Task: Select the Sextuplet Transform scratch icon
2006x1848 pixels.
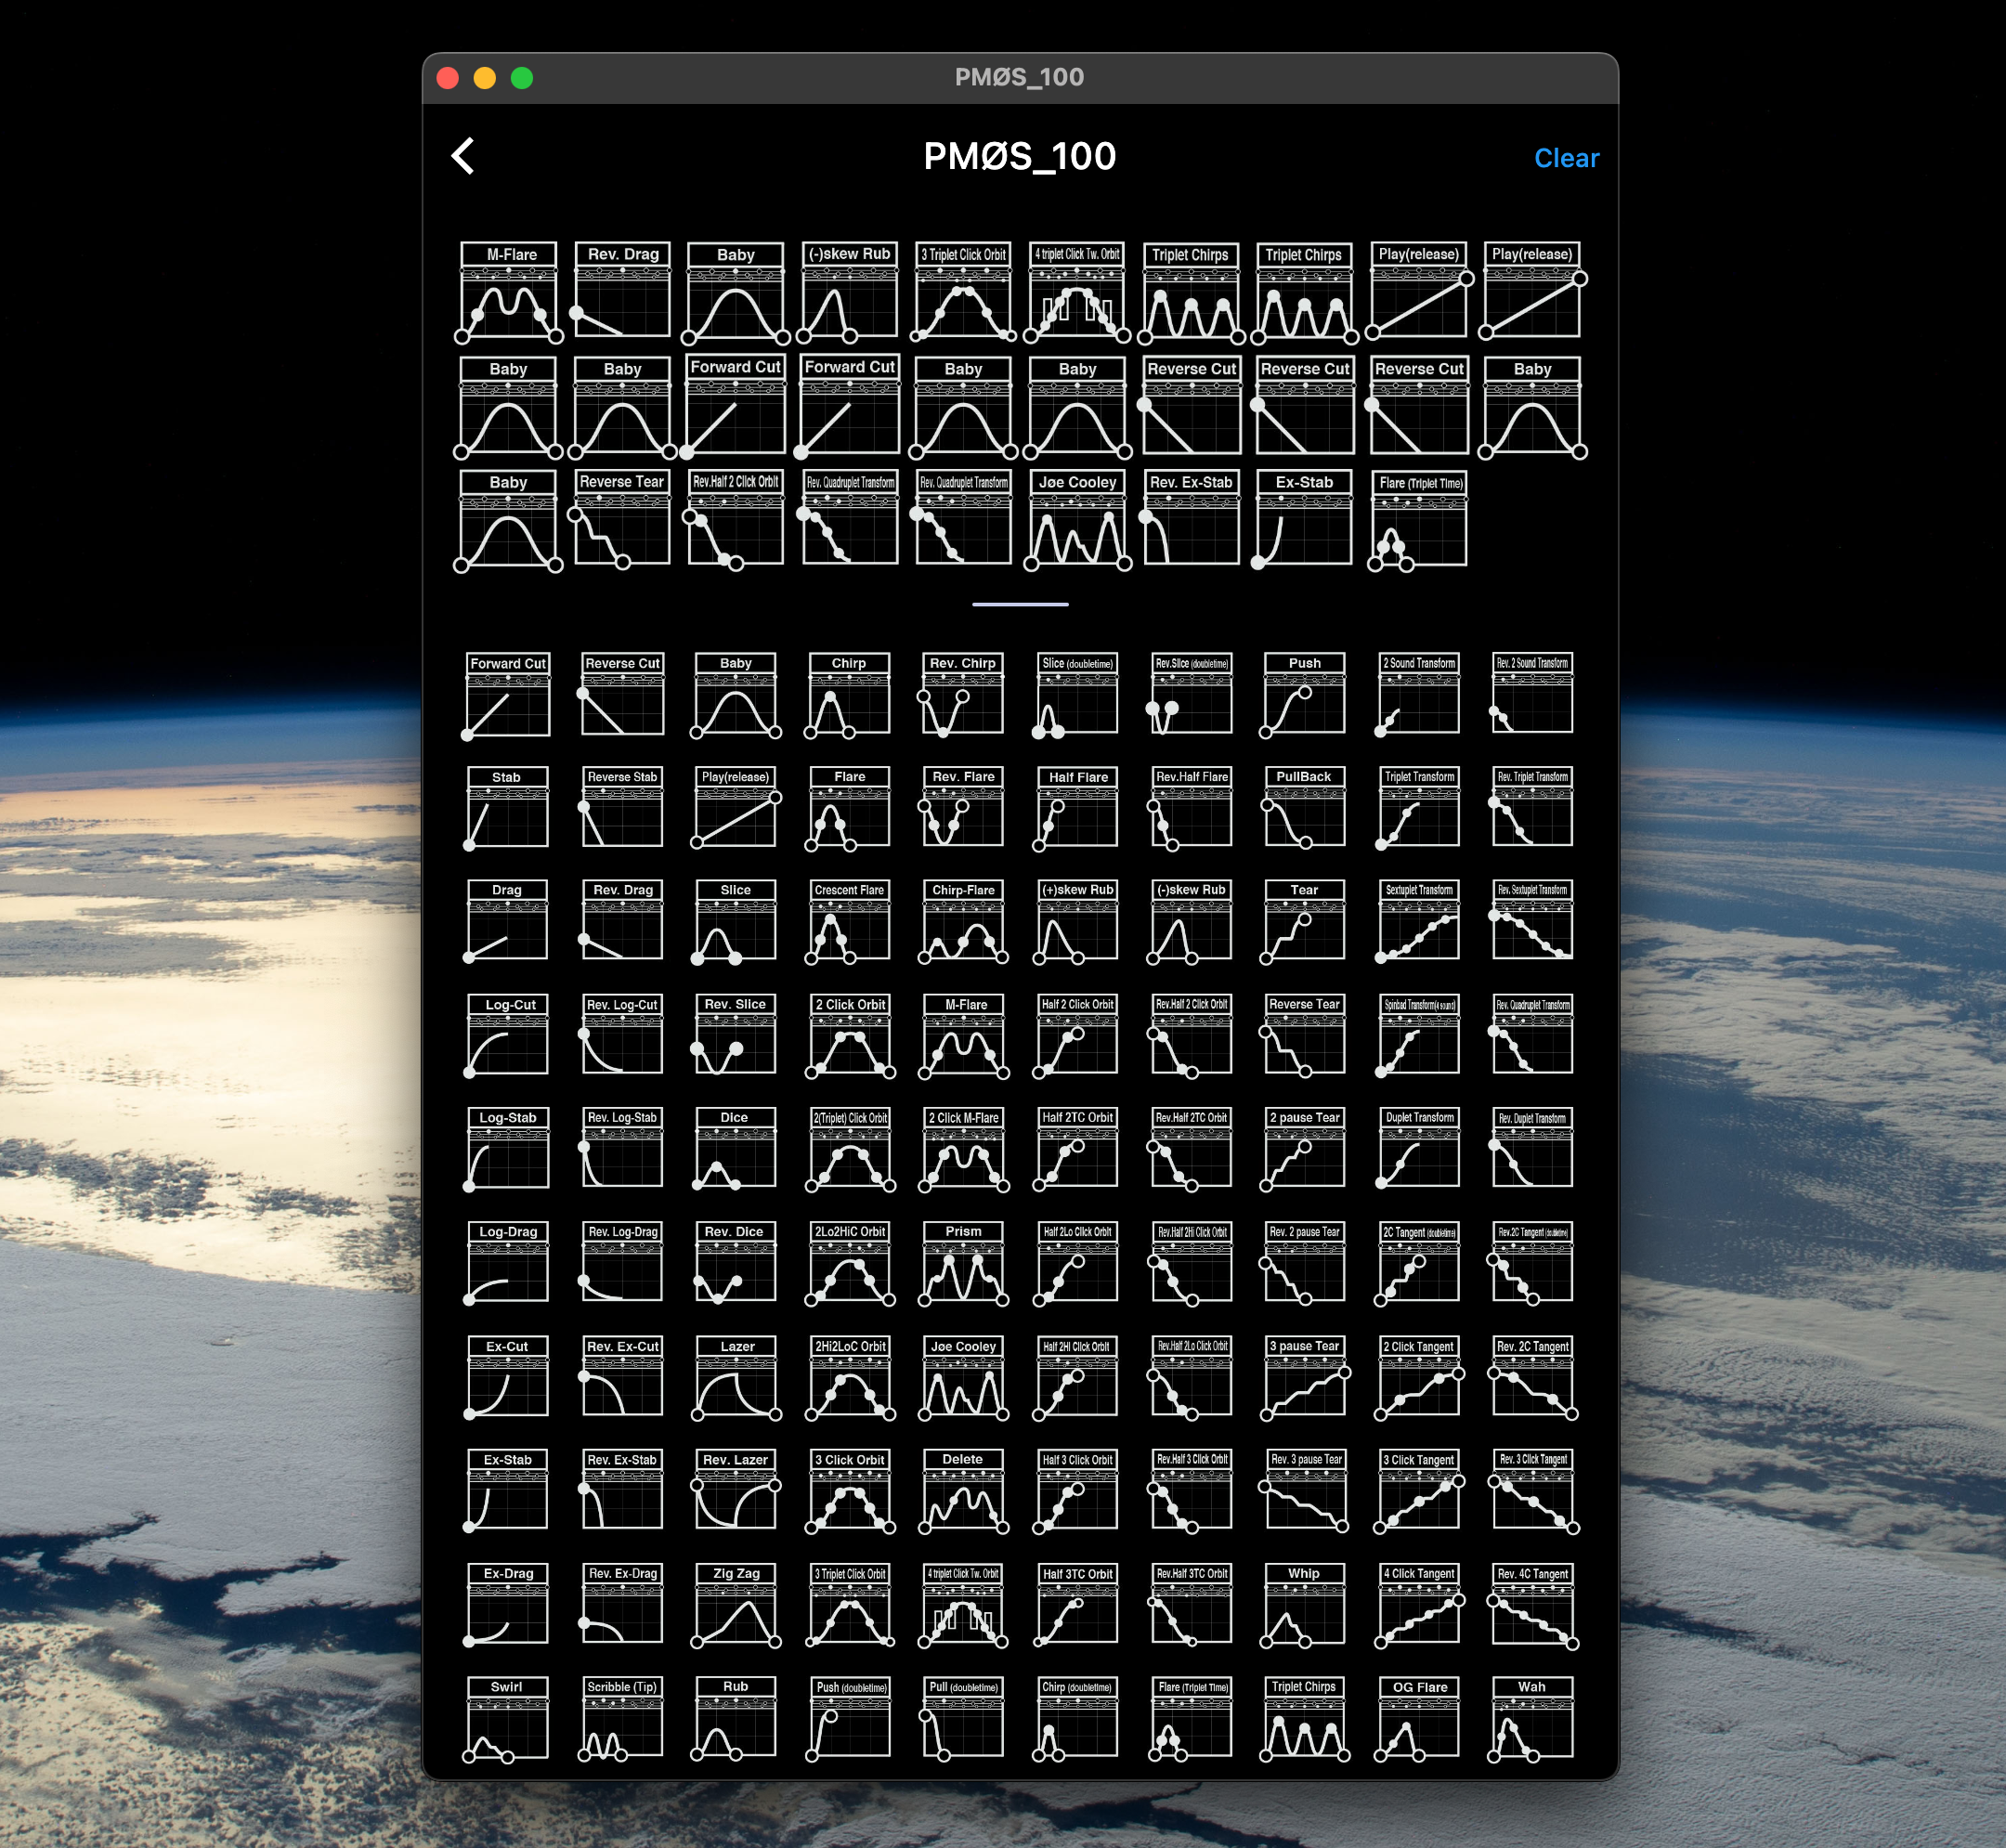Action: (x=1419, y=922)
